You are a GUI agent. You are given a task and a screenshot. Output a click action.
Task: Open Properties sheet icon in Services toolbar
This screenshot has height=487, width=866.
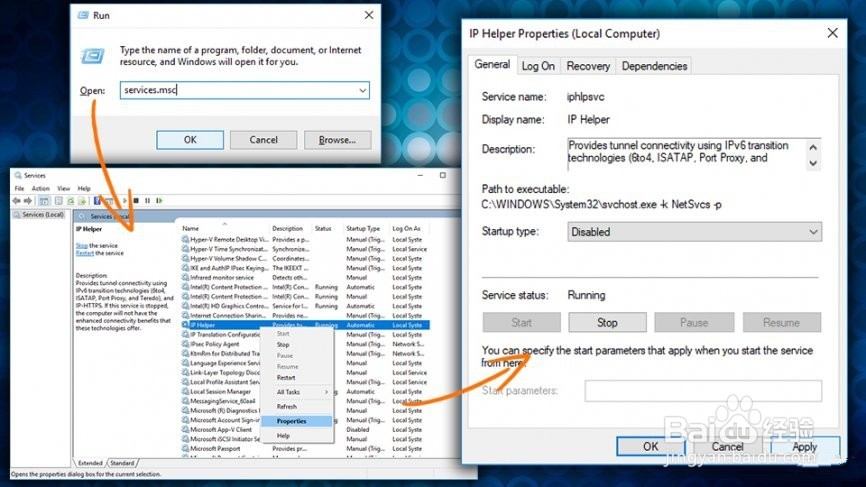click(59, 200)
